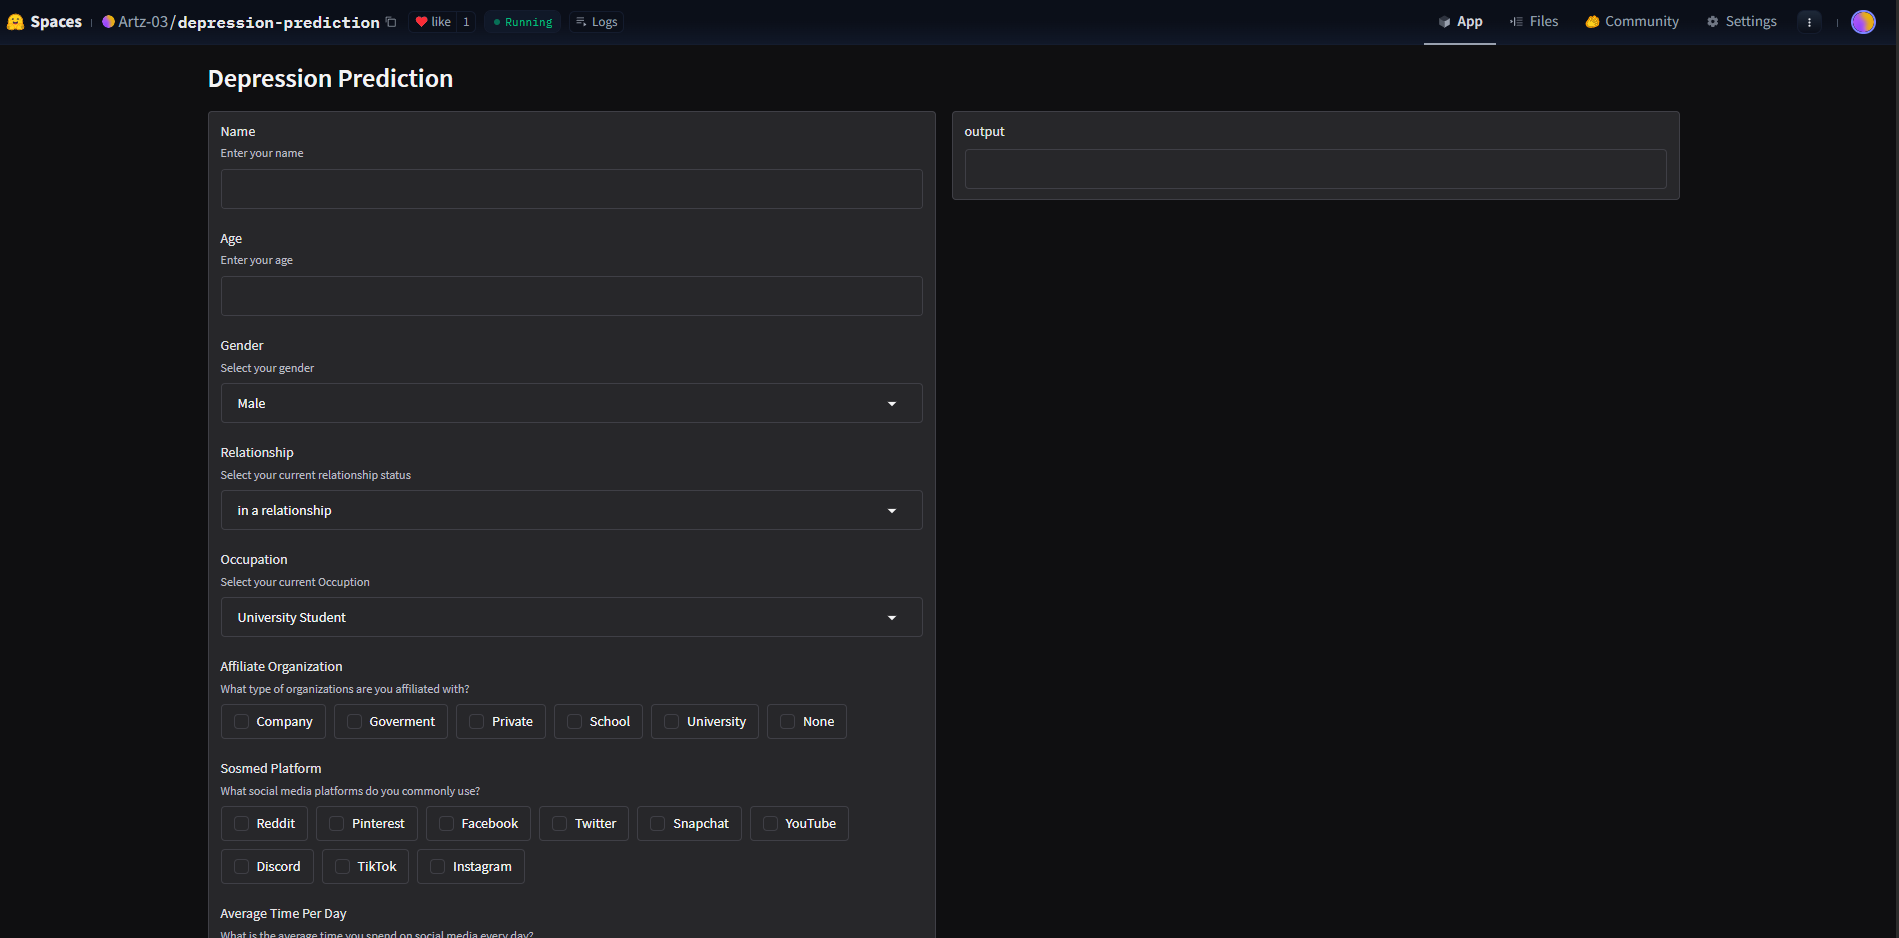Select the Instagram platform checkbox
Screen dimensions: 1899x938
click(438, 867)
